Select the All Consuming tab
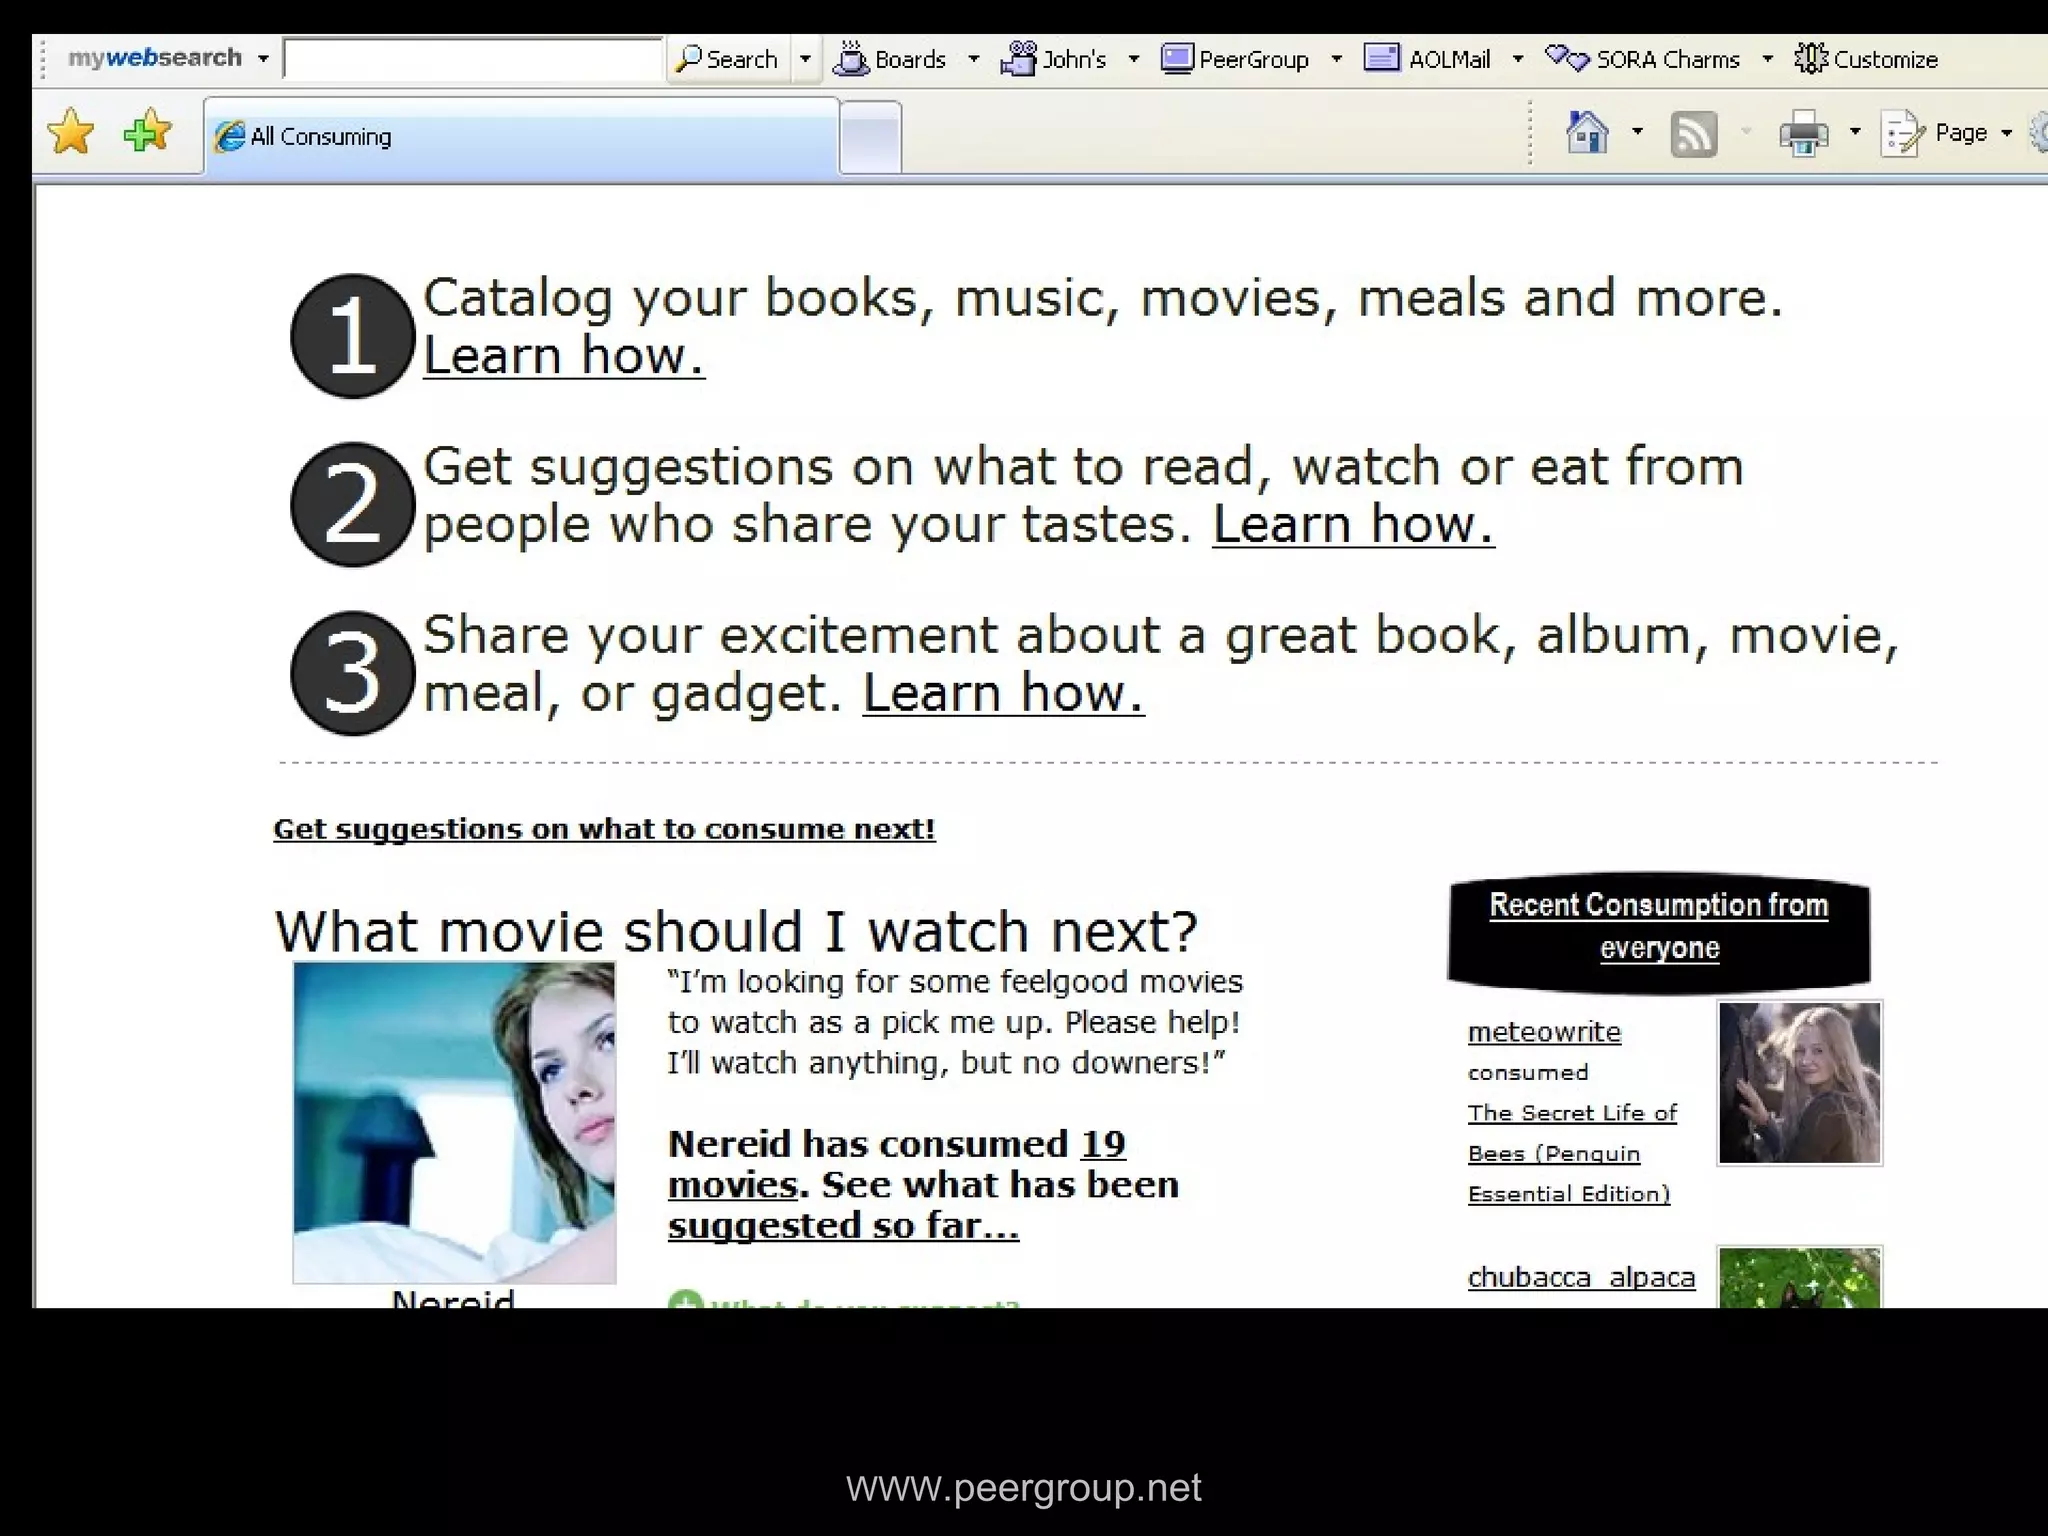The width and height of the screenshot is (2048, 1536). [522, 137]
